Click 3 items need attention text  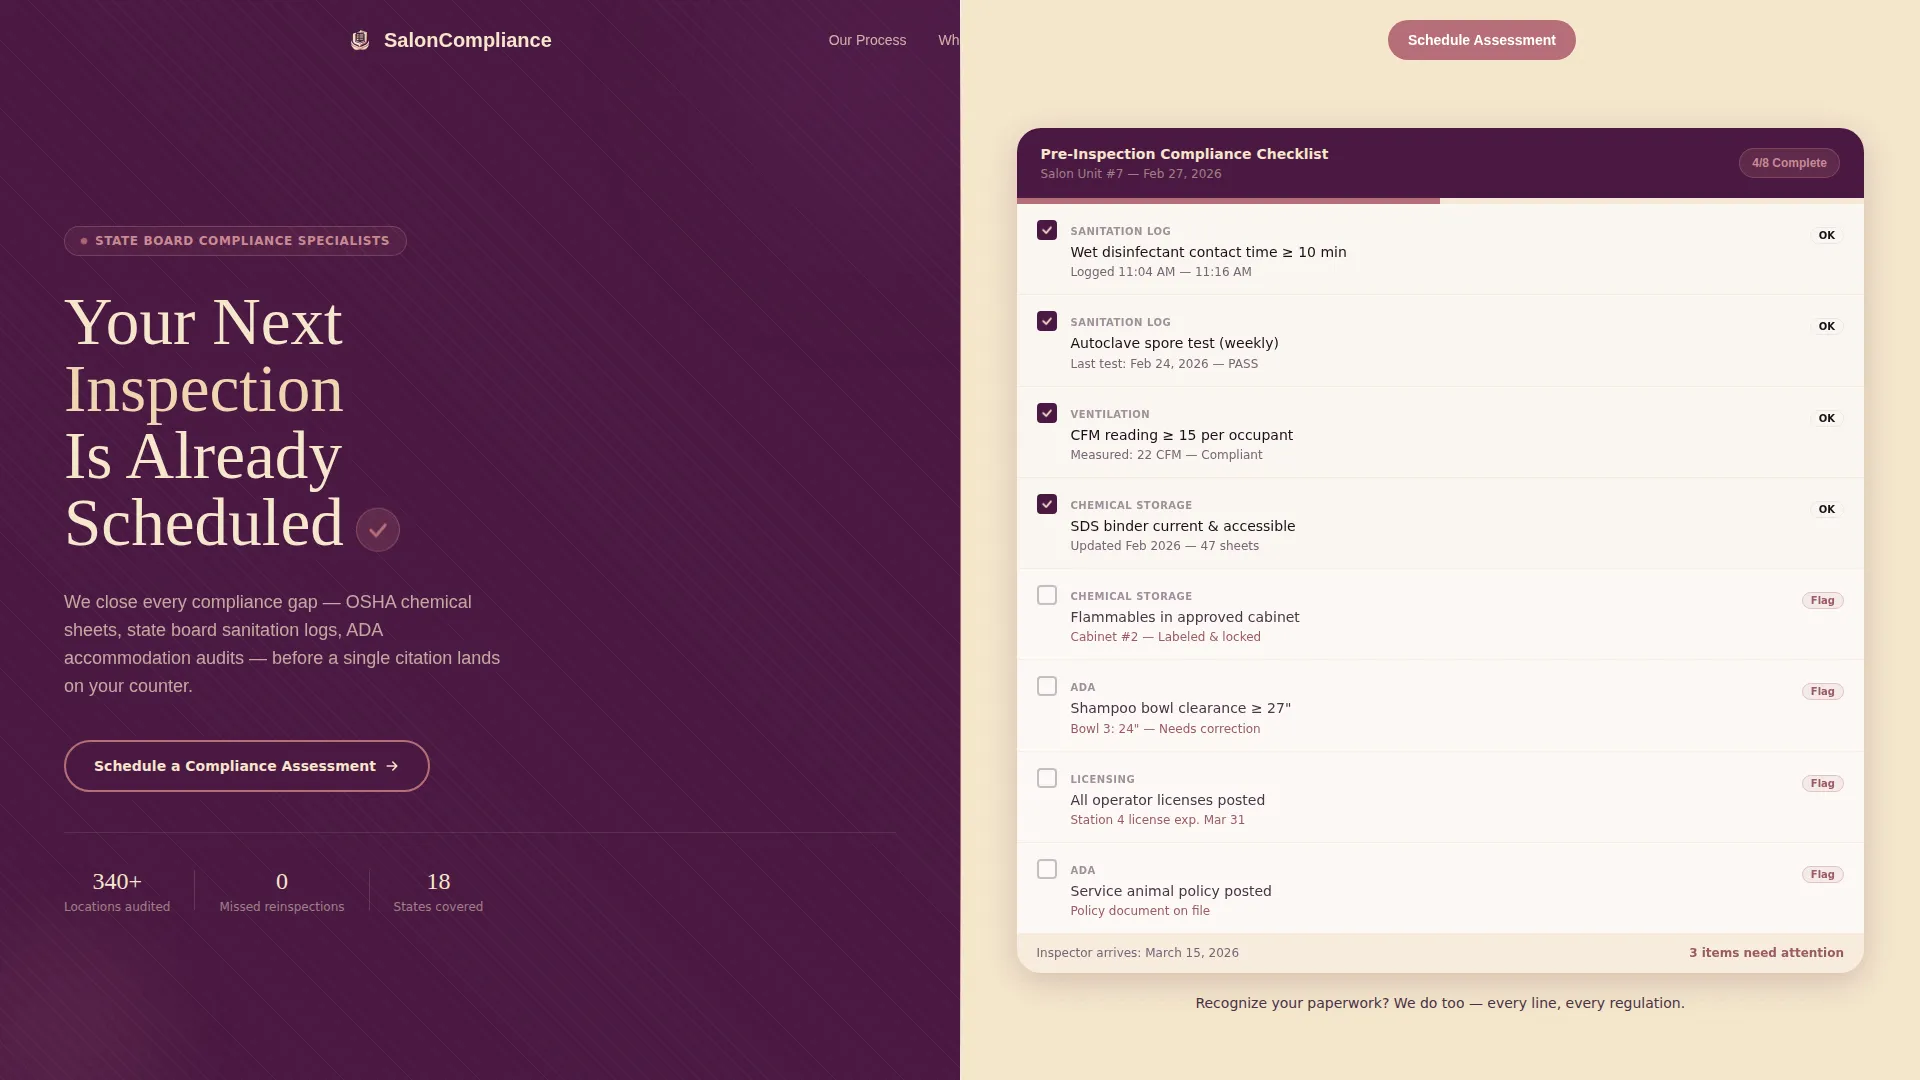coord(1766,953)
